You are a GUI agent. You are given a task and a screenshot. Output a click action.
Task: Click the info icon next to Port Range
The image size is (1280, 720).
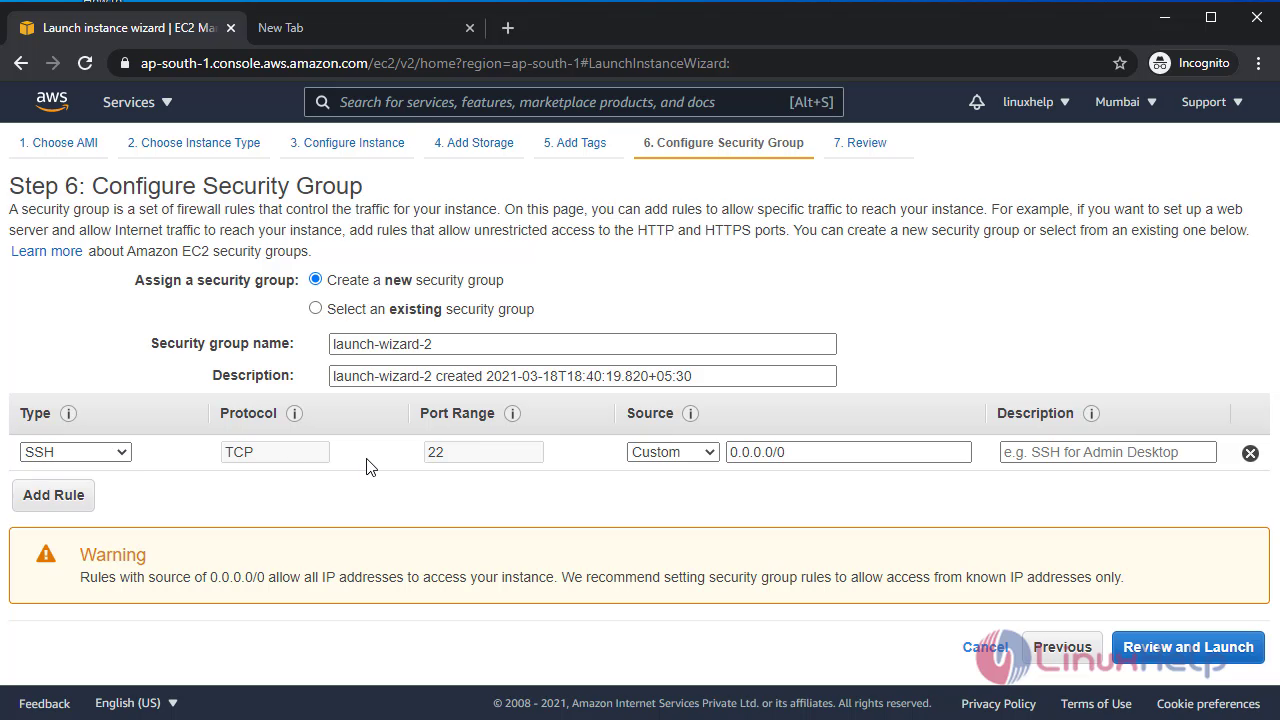(512, 413)
